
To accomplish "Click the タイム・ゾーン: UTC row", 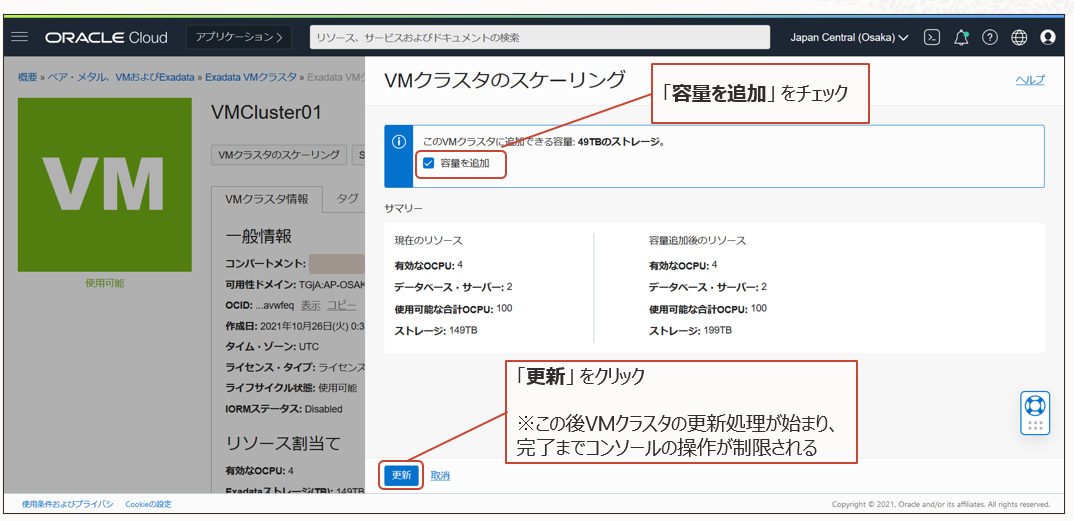I will point(272,346).
